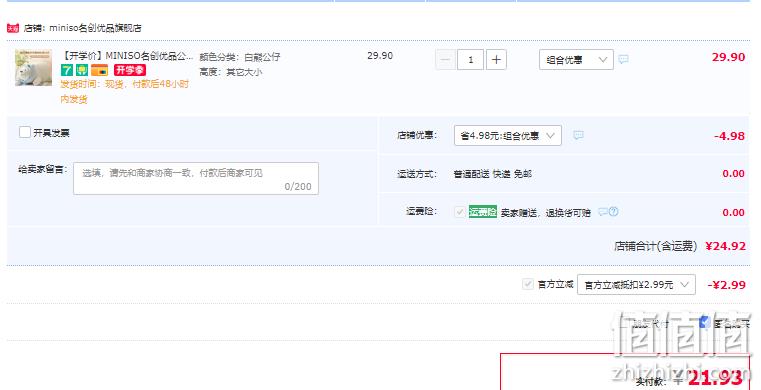Viewport: 761px width, 390px height.
Task: Tick the 开具发票 invoice checkbox
Action: pyautogui.click(x=25, y=132)
